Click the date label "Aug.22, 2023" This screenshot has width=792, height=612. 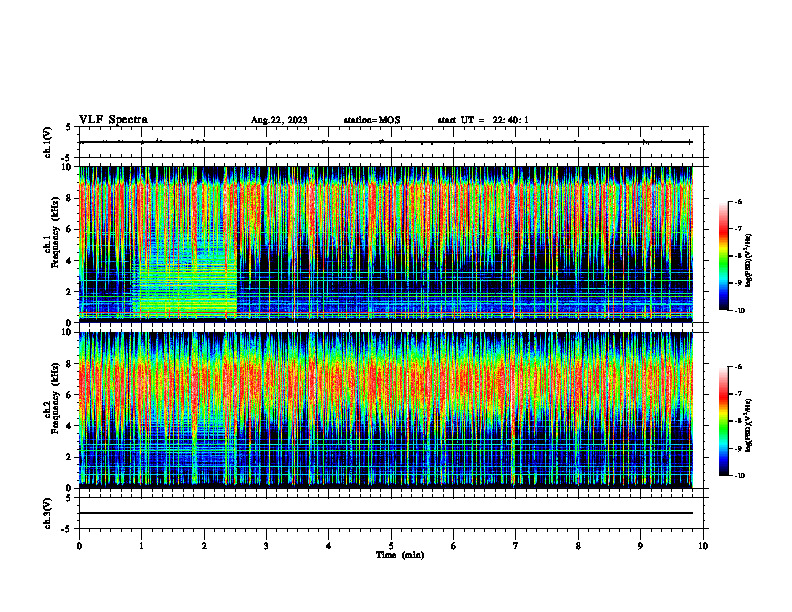tap(279, 120)
